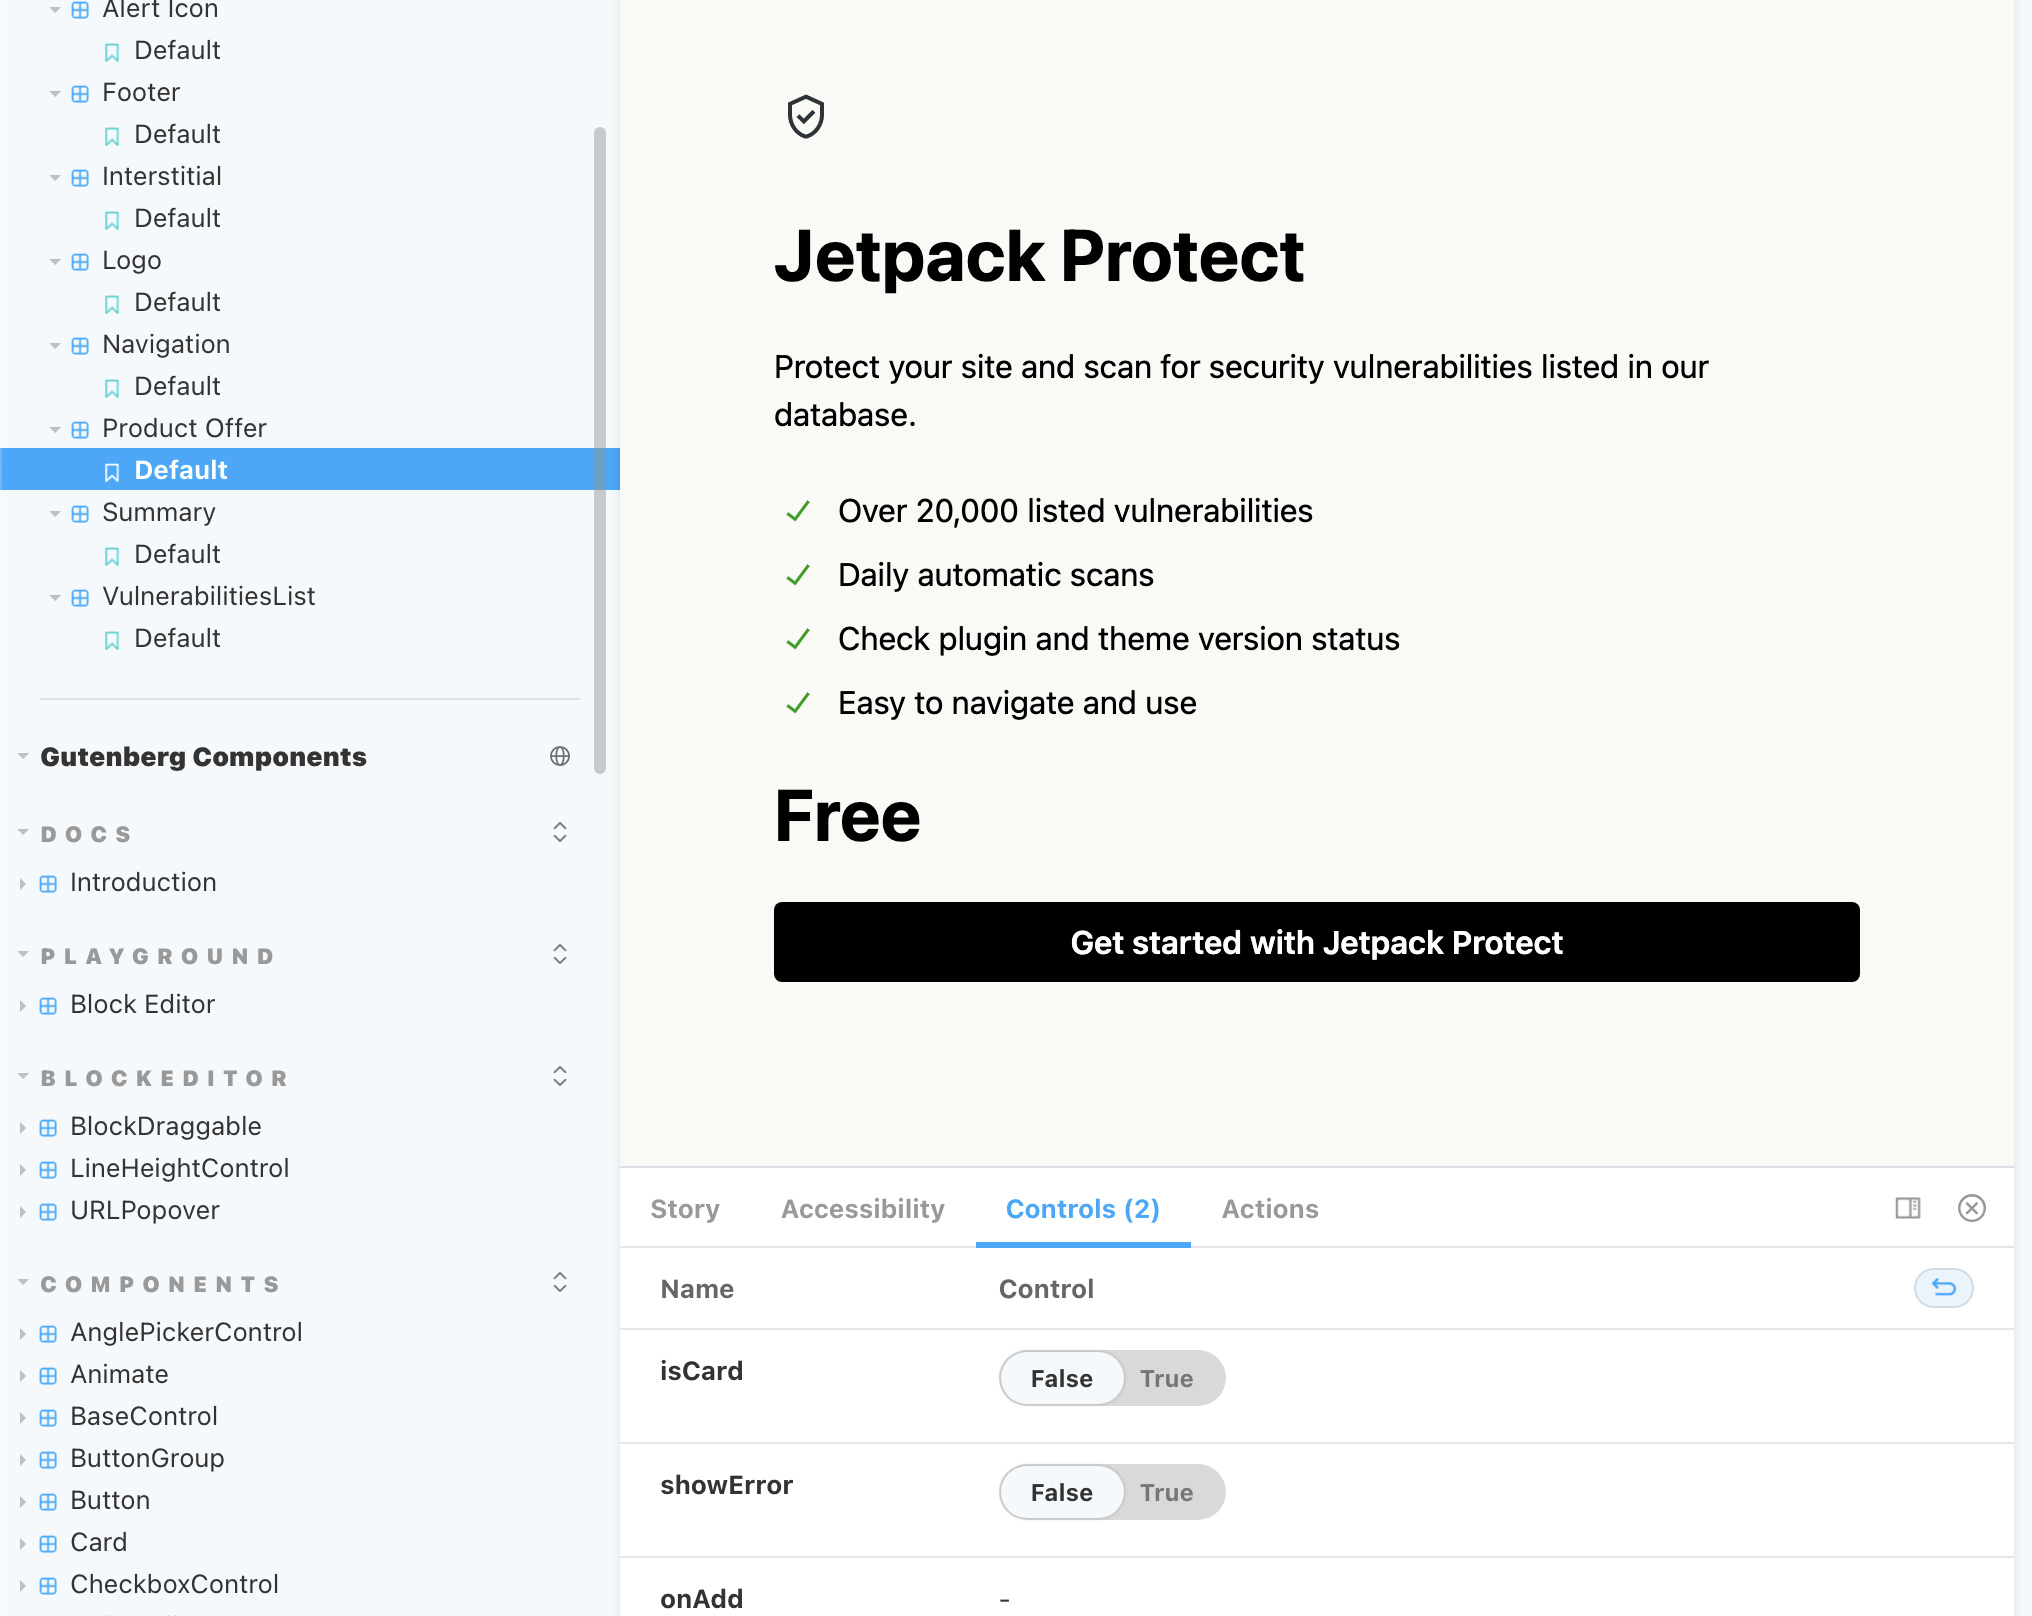
Task: Click expand-all arrows next to PLAYGROUND
Action: coord(560,954)
